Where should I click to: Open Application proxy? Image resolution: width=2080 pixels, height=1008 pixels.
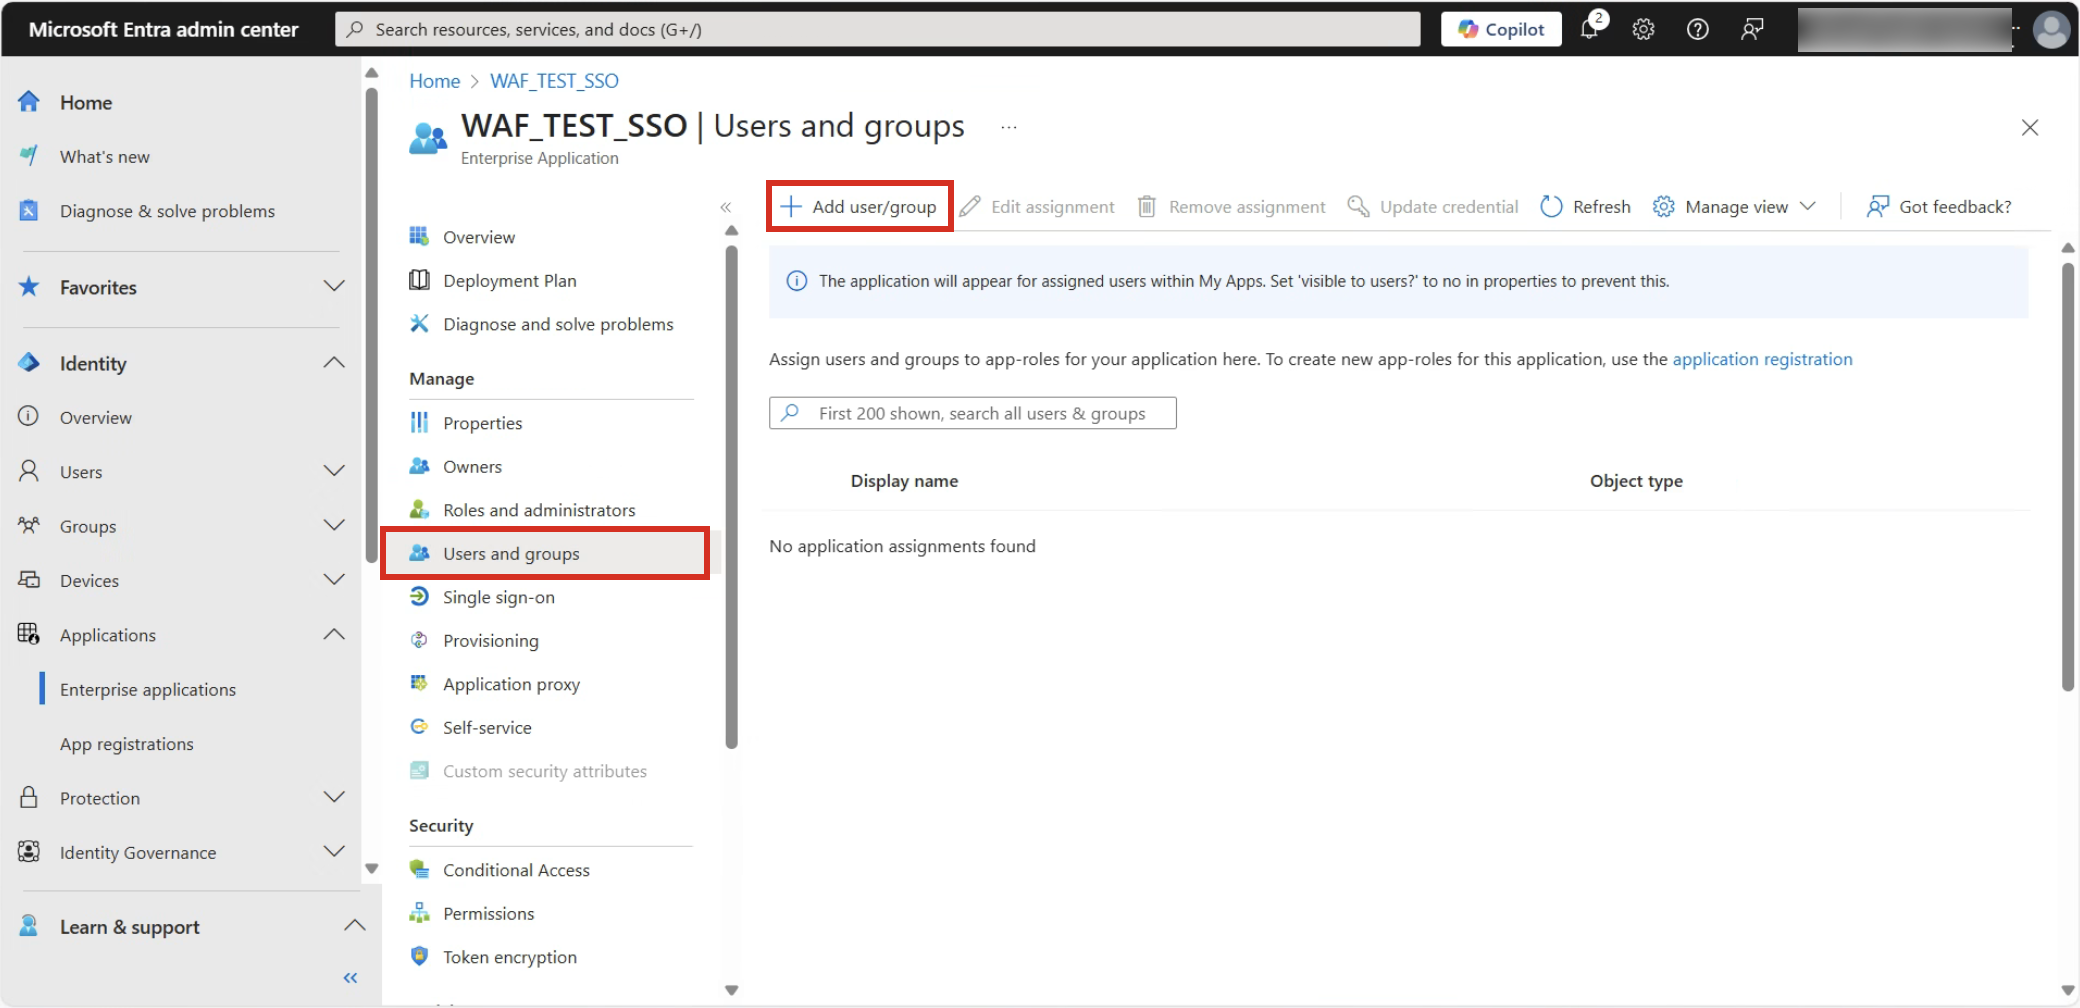[x=511, y=684]
